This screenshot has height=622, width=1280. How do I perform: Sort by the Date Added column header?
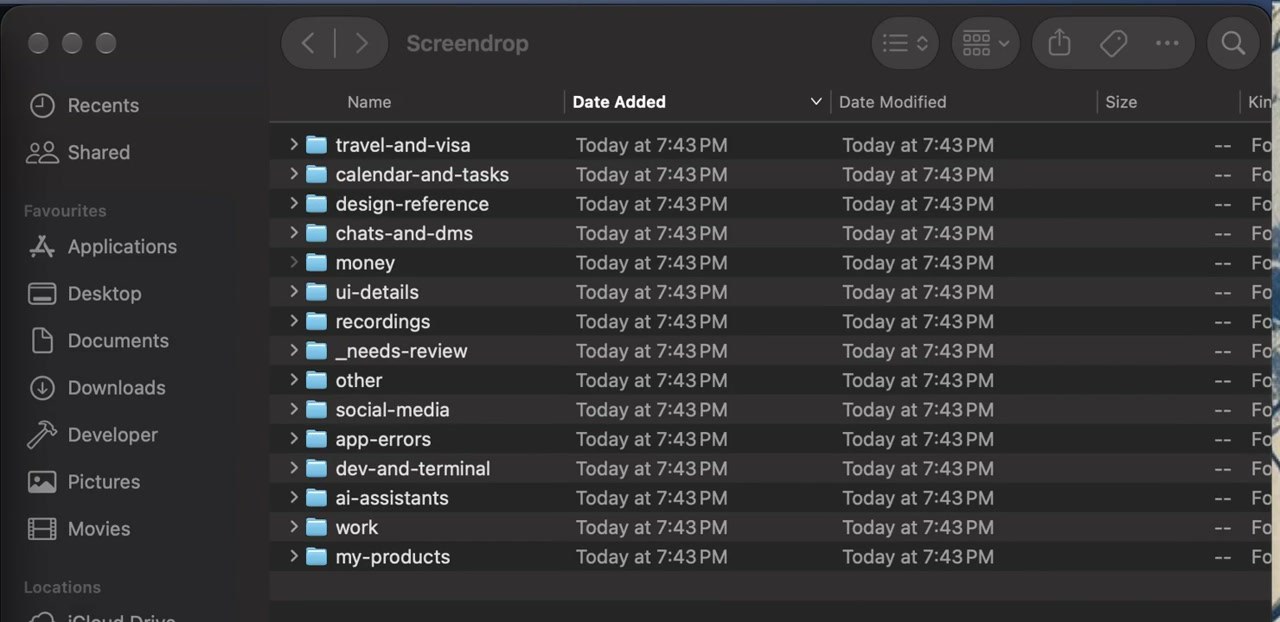[x=619, y=102]
